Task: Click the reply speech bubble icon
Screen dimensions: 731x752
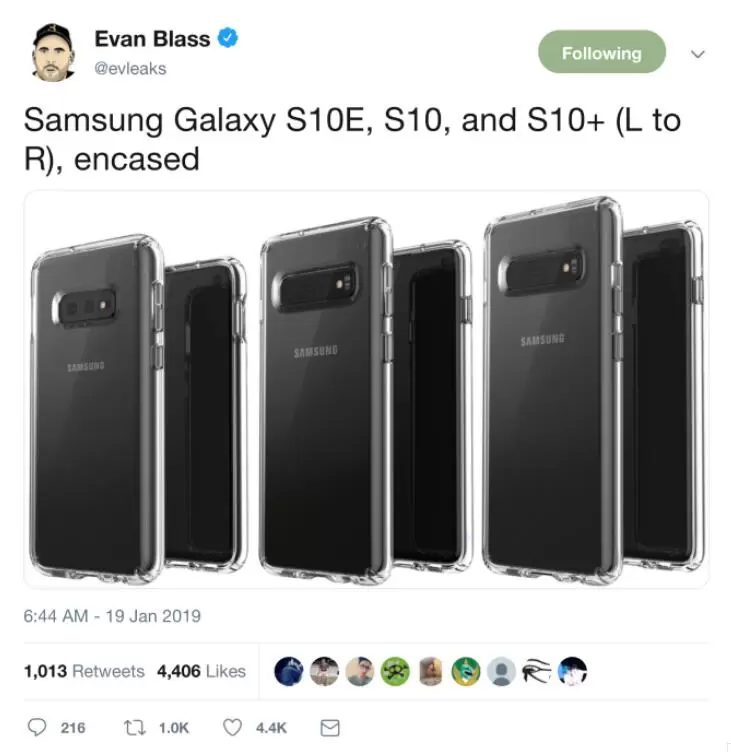Action: pyautogui.click(x=36, y=727)
